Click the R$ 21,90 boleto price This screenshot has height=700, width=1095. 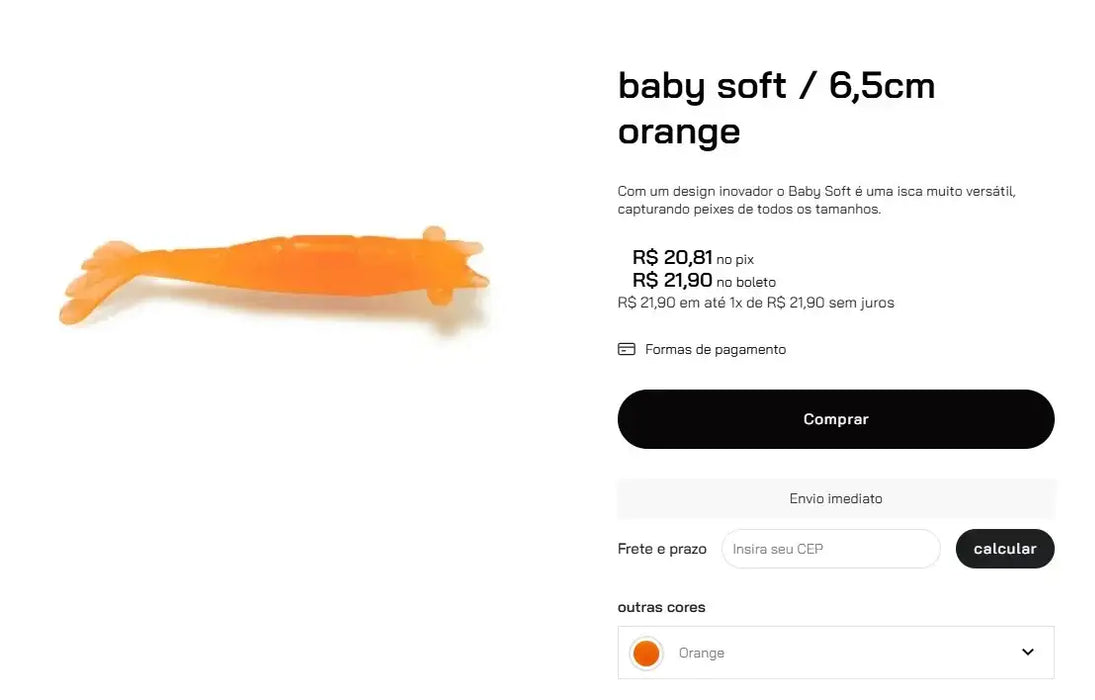(672, 281)
